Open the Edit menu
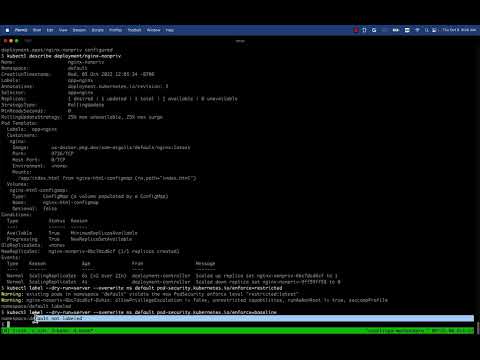Screen dimensions: 480x360 [x=50, y=30]
